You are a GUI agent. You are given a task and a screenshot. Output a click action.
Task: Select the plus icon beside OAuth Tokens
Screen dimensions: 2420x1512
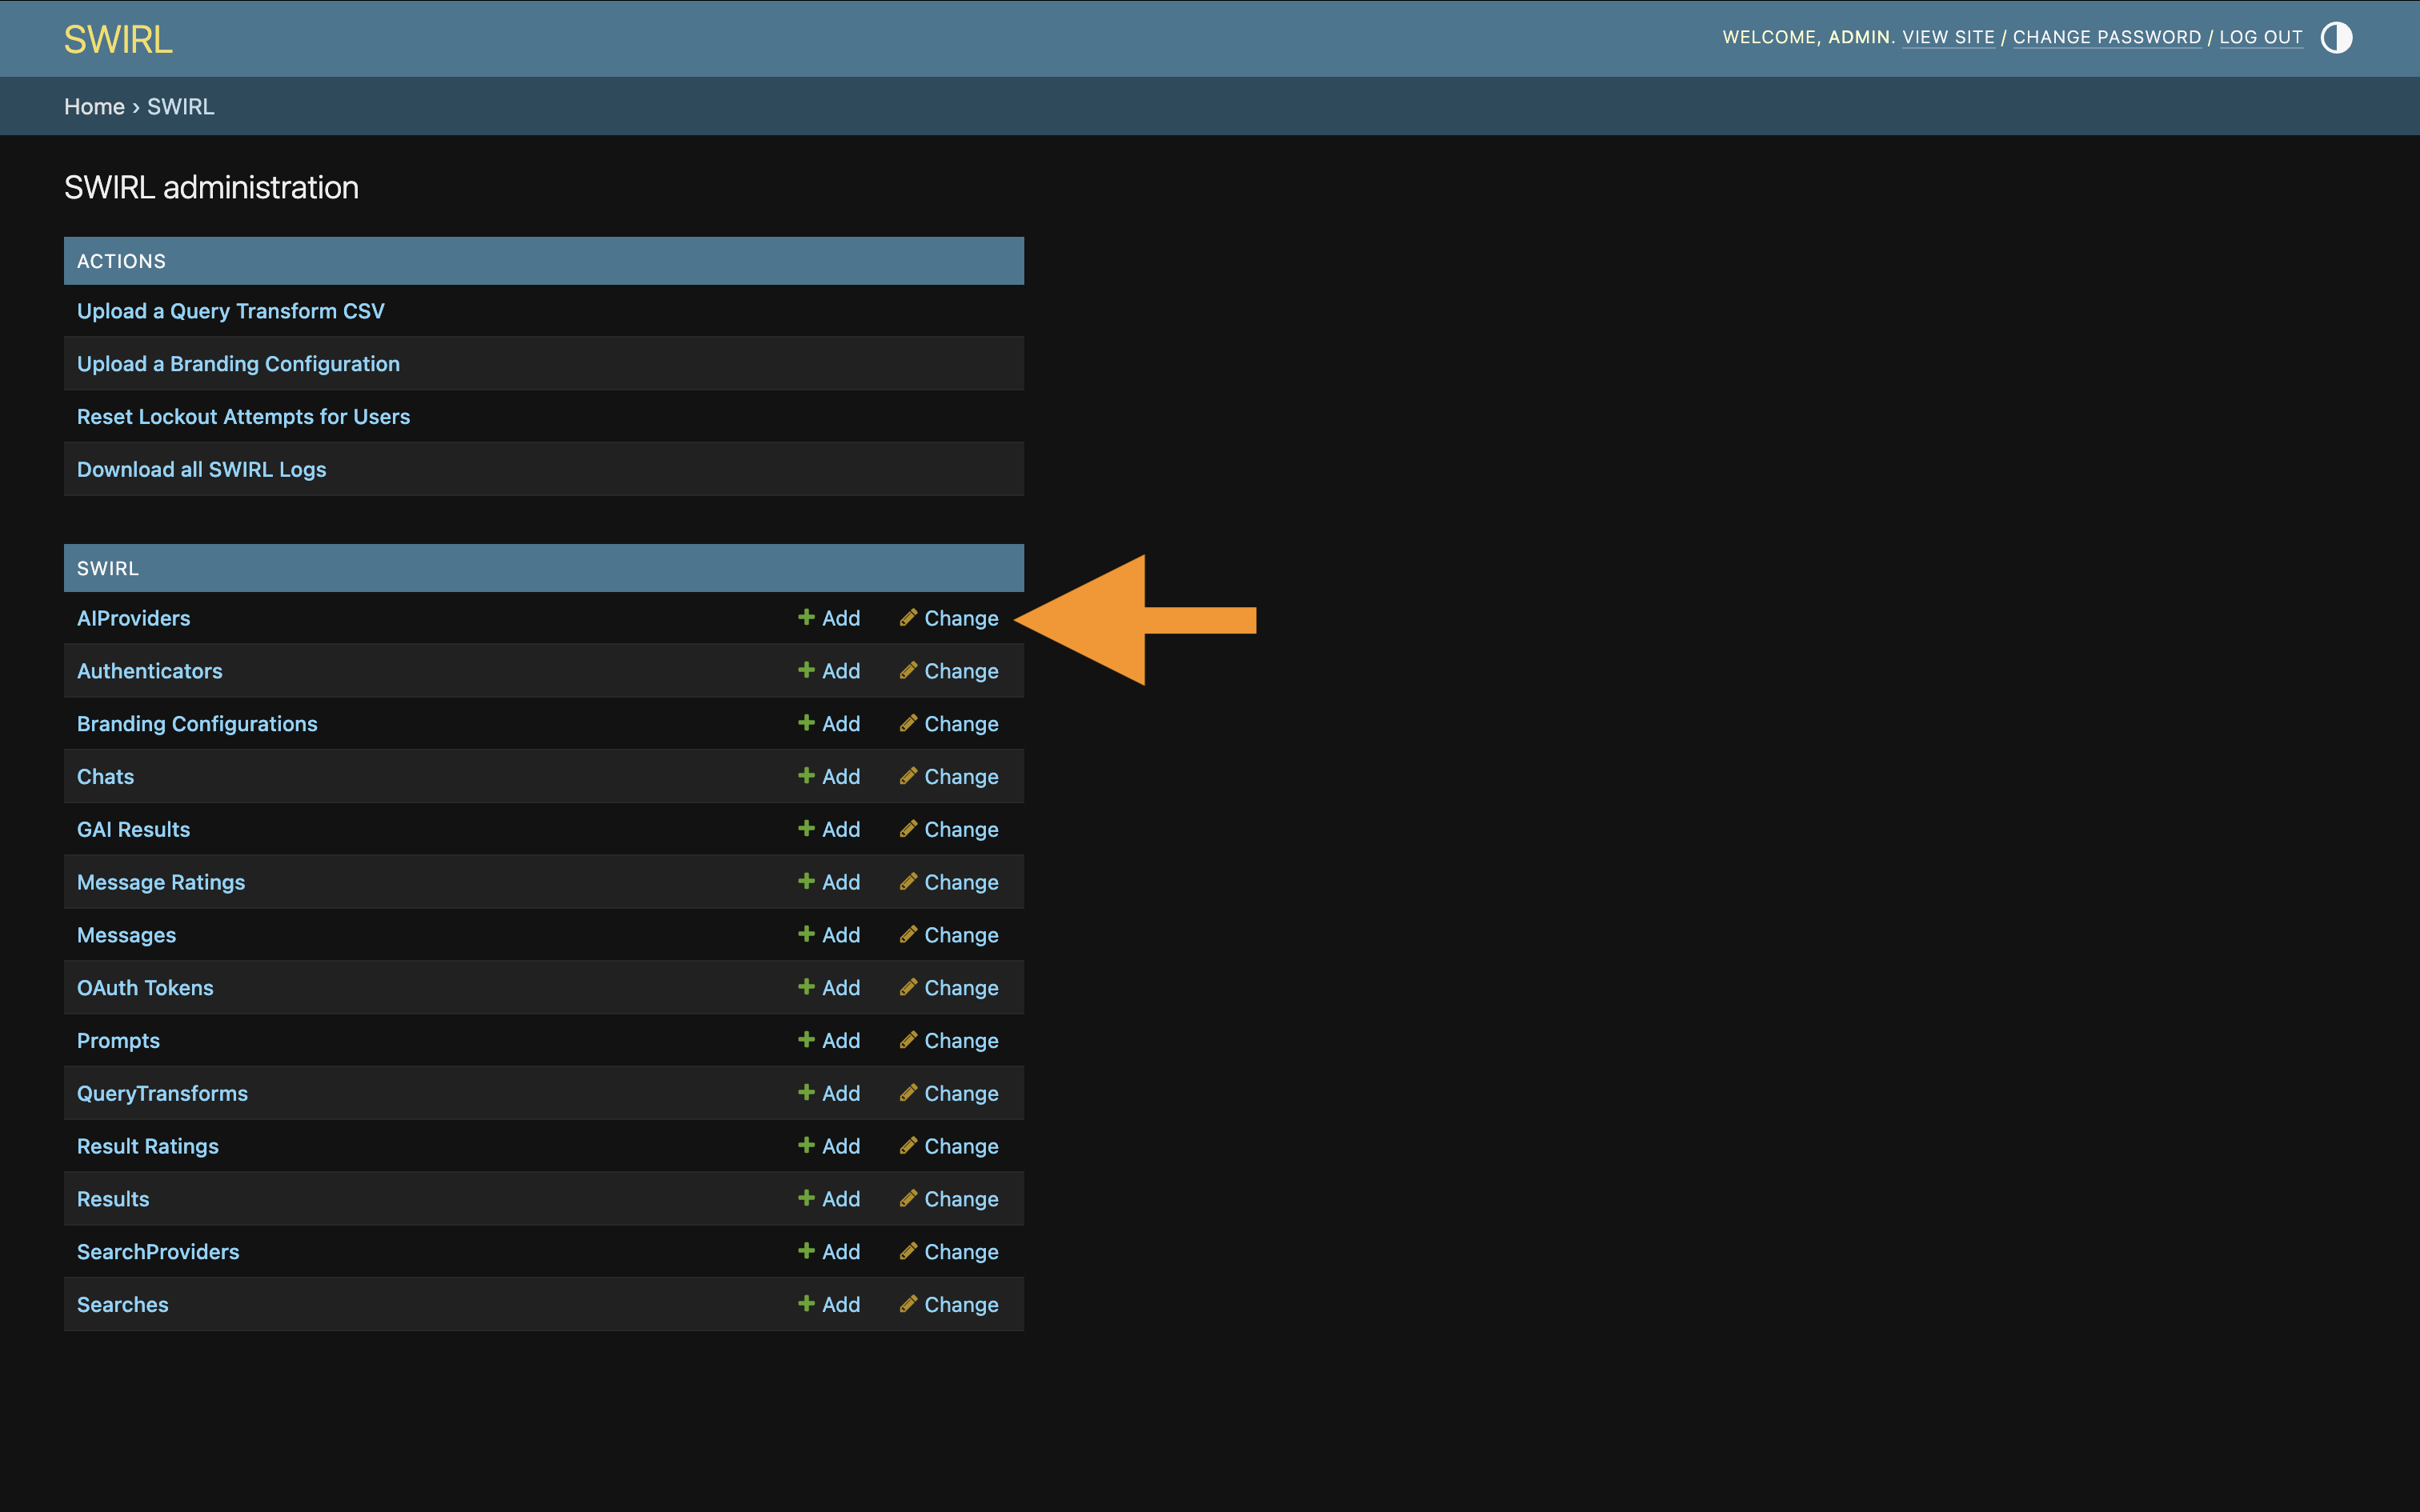(806, 987)
